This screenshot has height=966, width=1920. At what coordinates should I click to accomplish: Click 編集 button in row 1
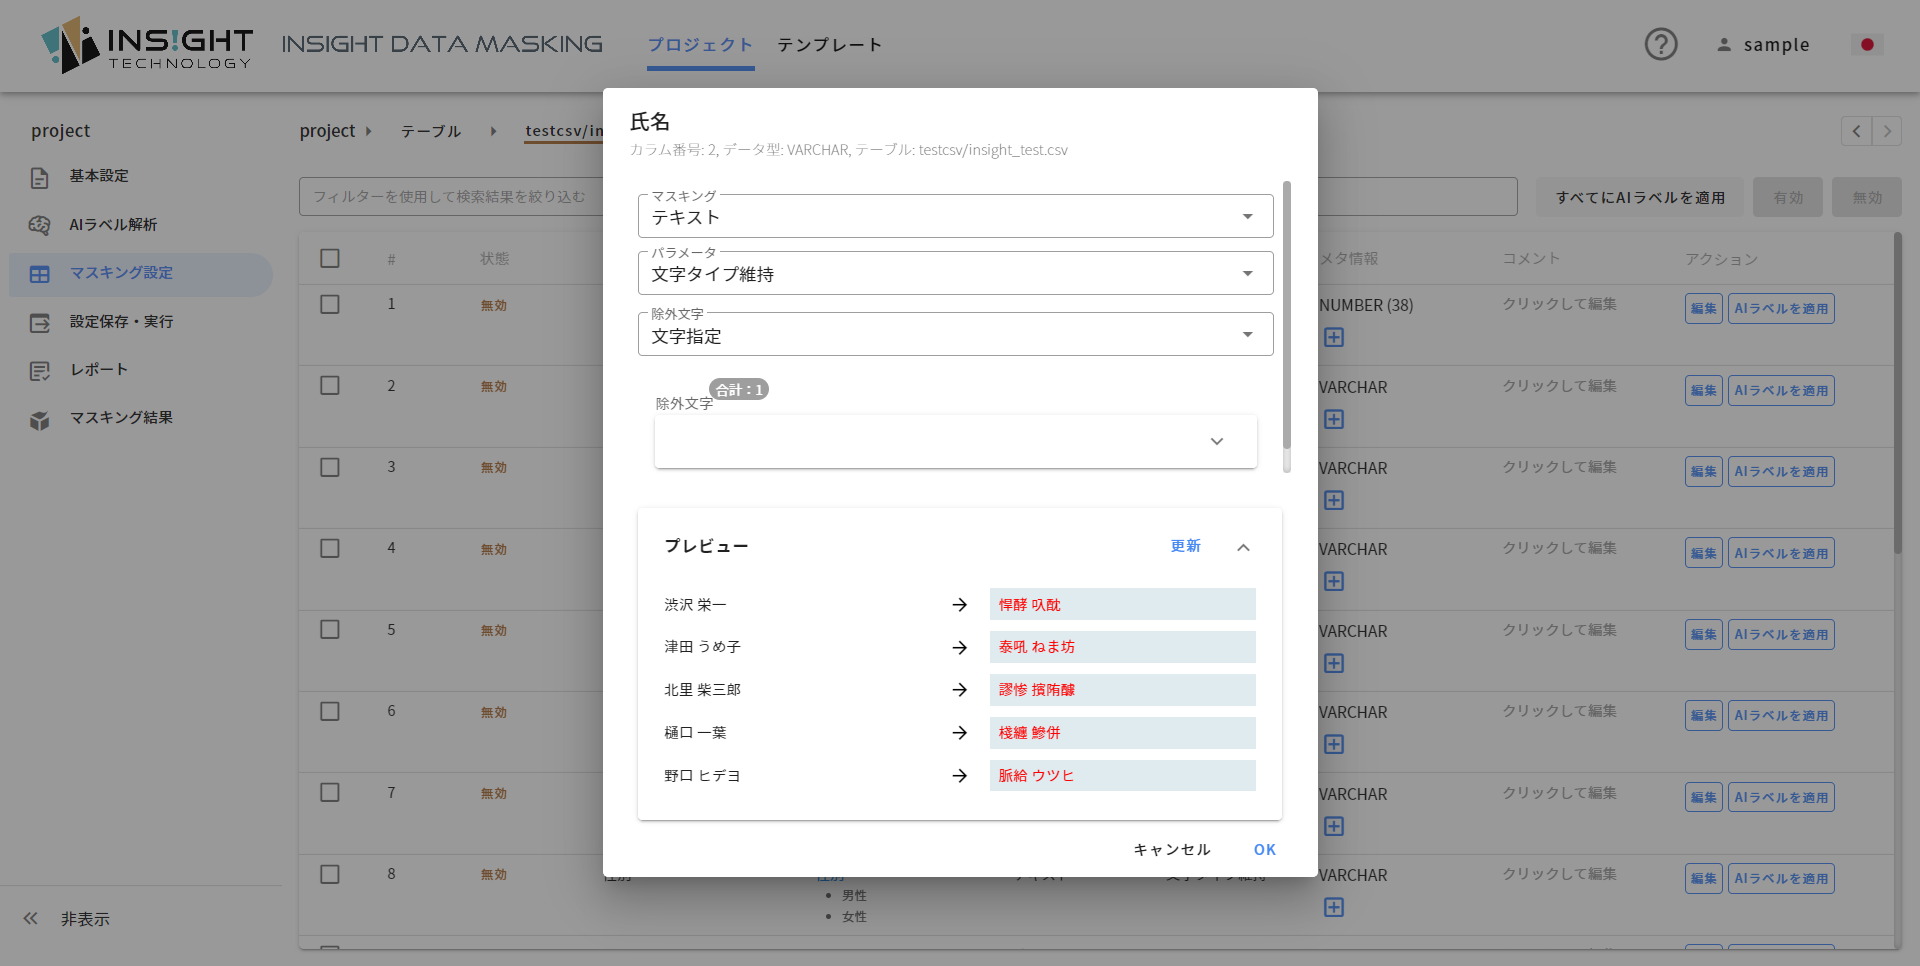(x=1704, y=309)
